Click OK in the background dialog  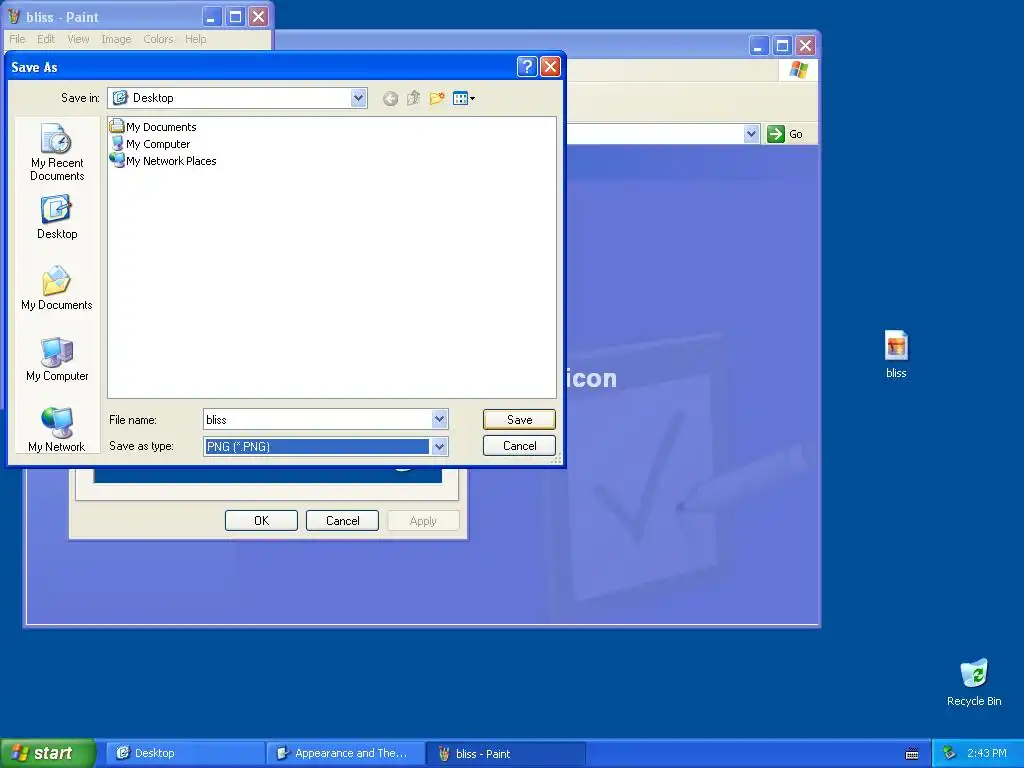261,520
